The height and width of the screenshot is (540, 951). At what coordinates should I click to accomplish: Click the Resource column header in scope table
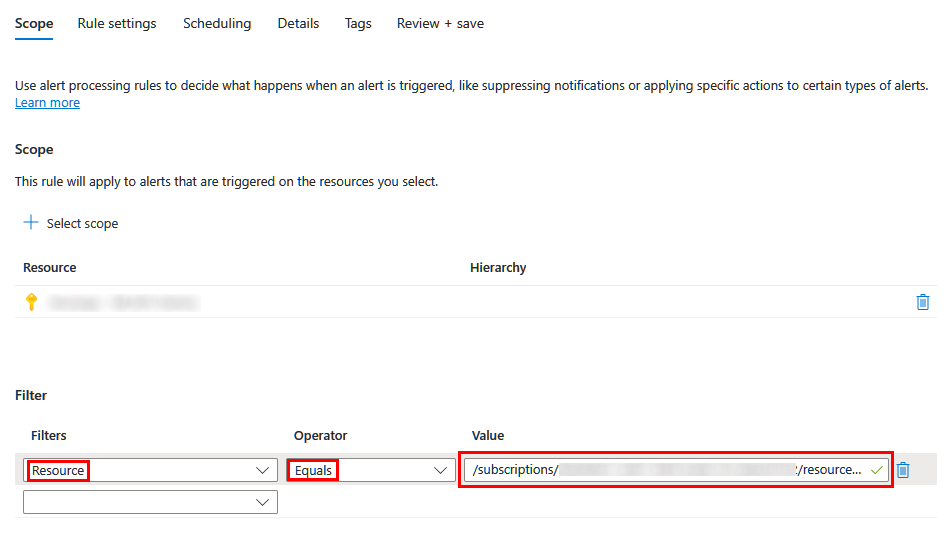click(x=50, y=268)
